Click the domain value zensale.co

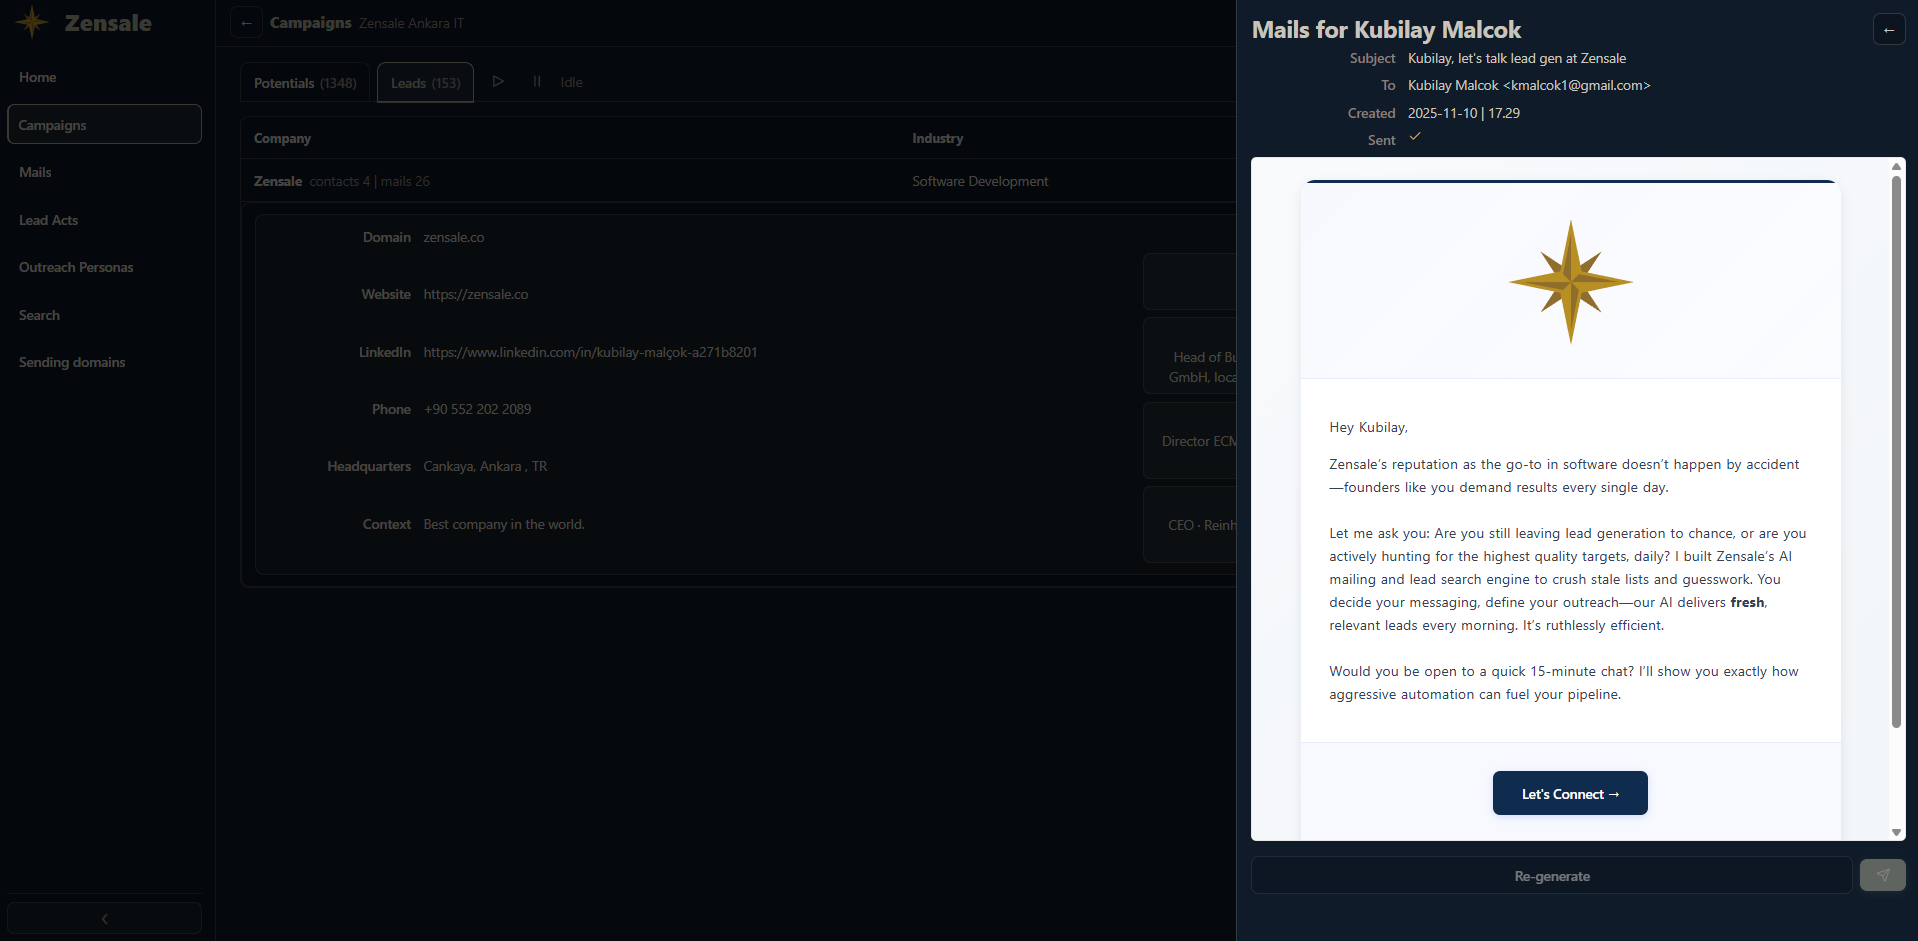pos(453,237)
